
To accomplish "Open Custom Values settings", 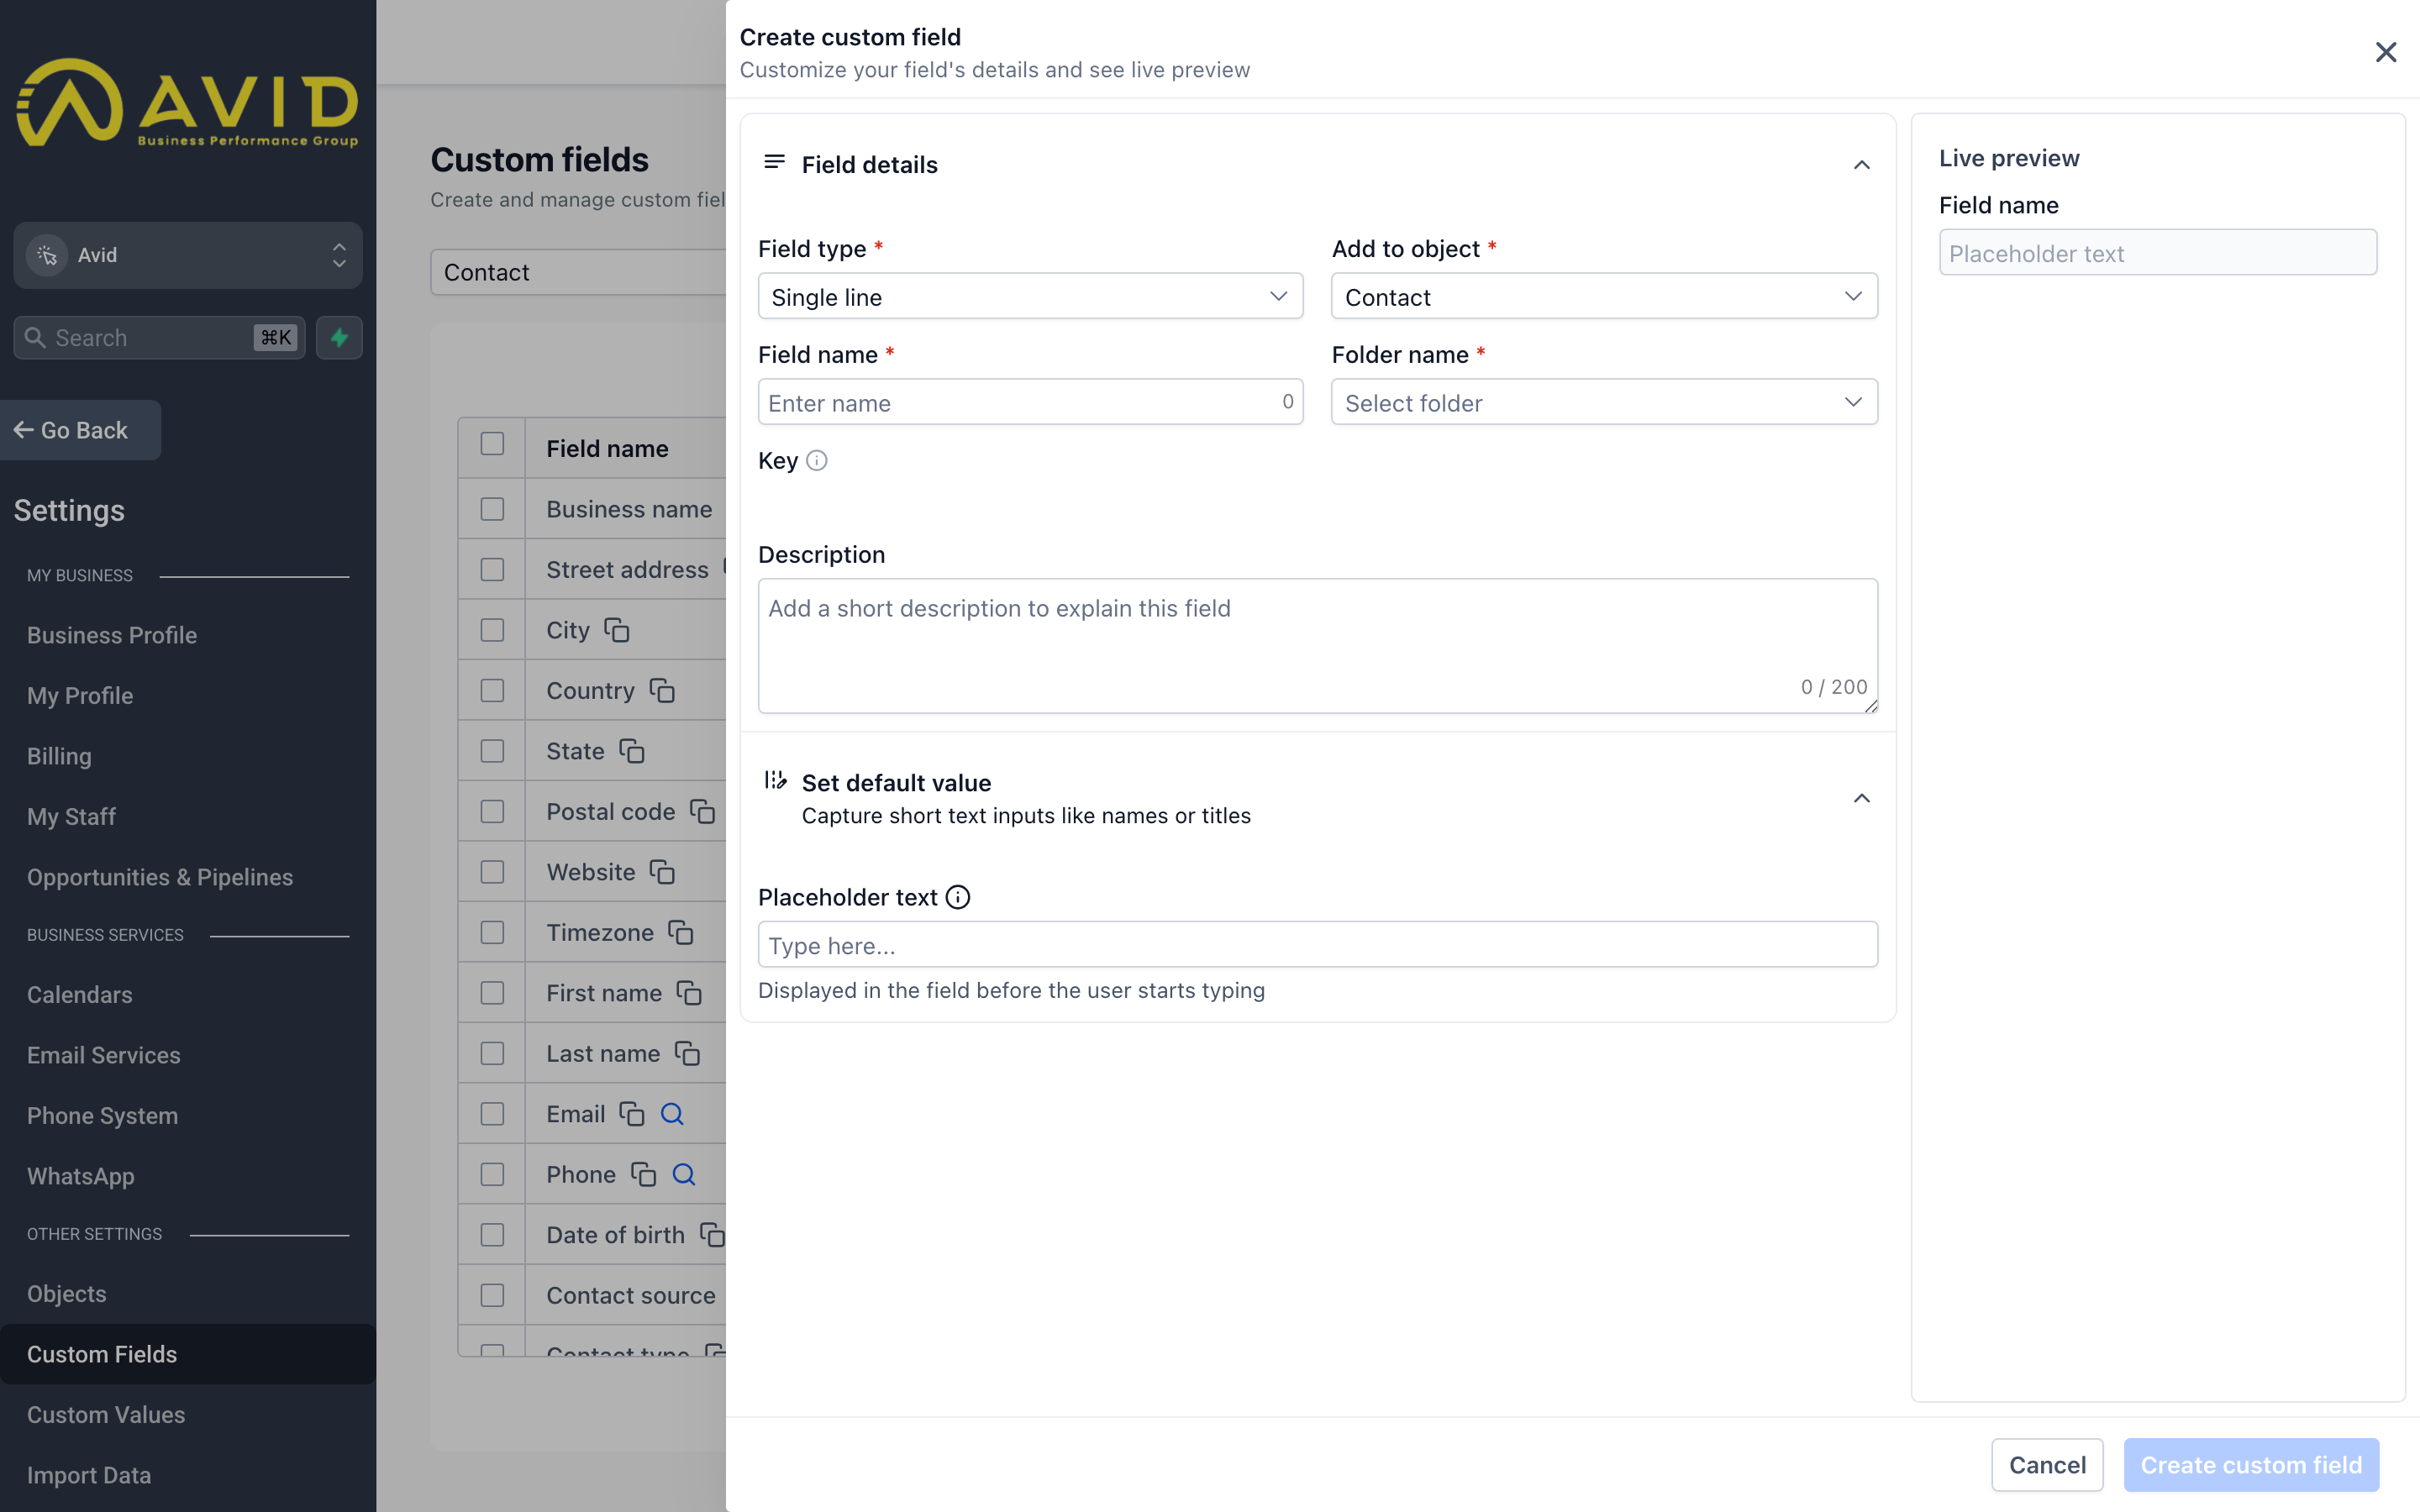I will point(106,1415).
